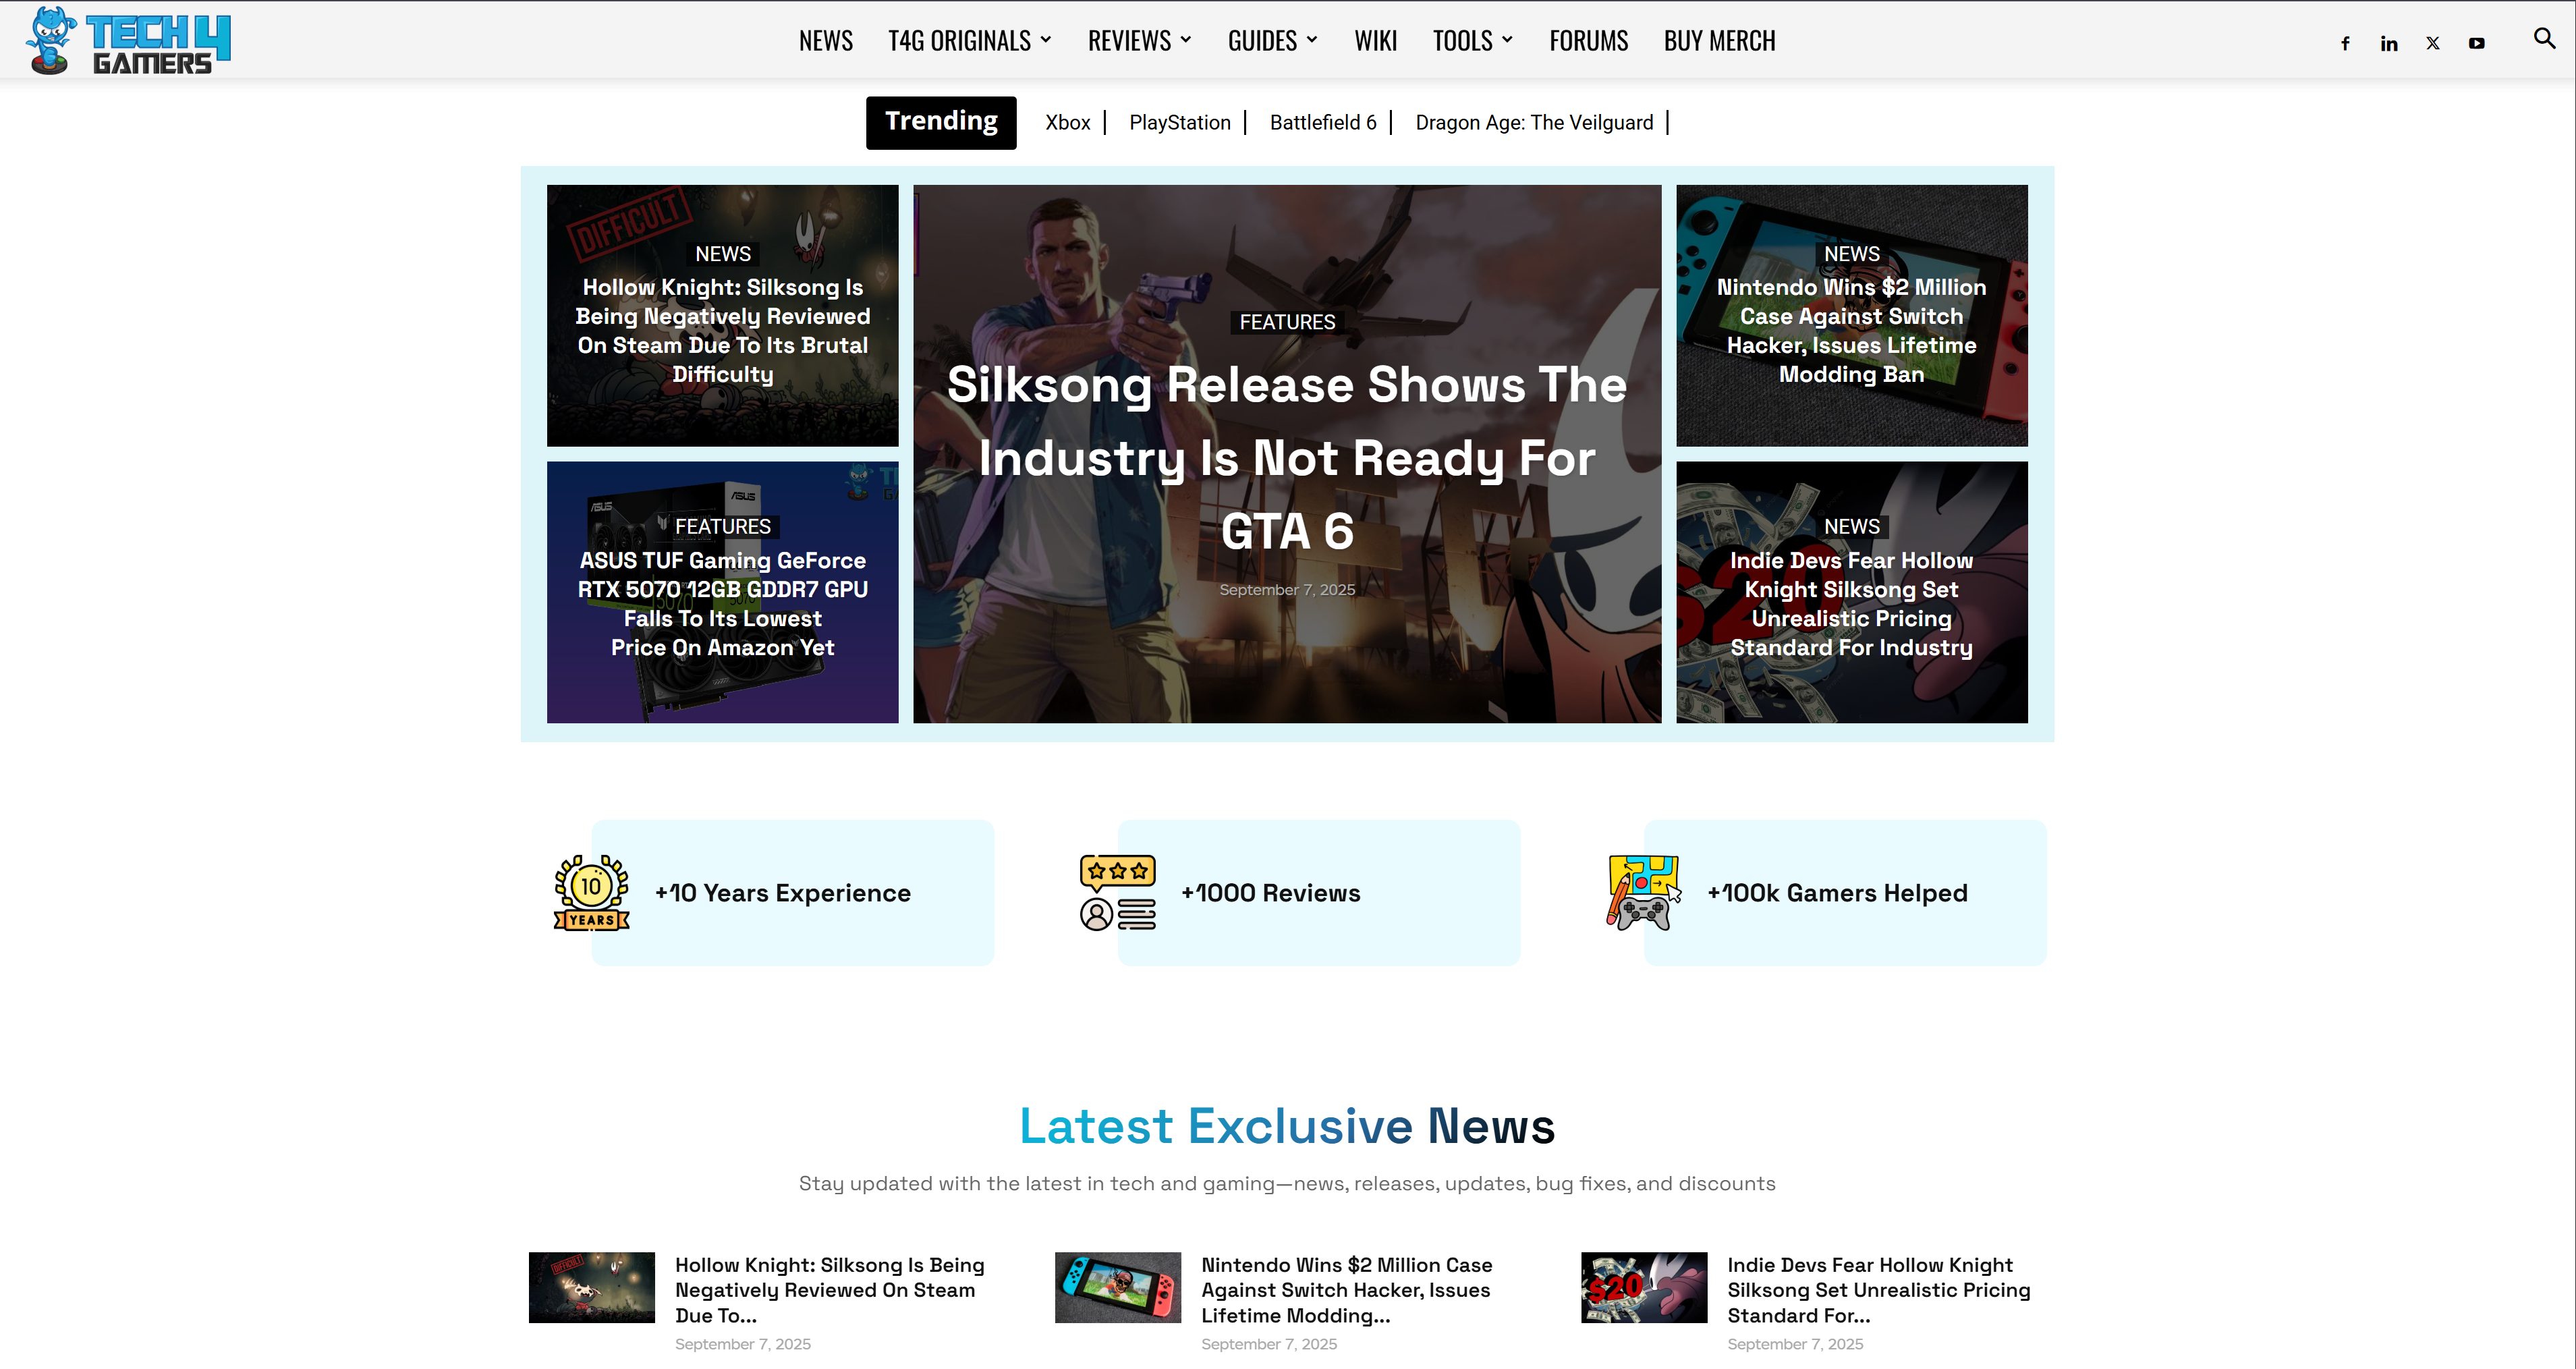
Task: Open Hollow Knight Silksong thumbnail in Latest News
Action: 591,1287
